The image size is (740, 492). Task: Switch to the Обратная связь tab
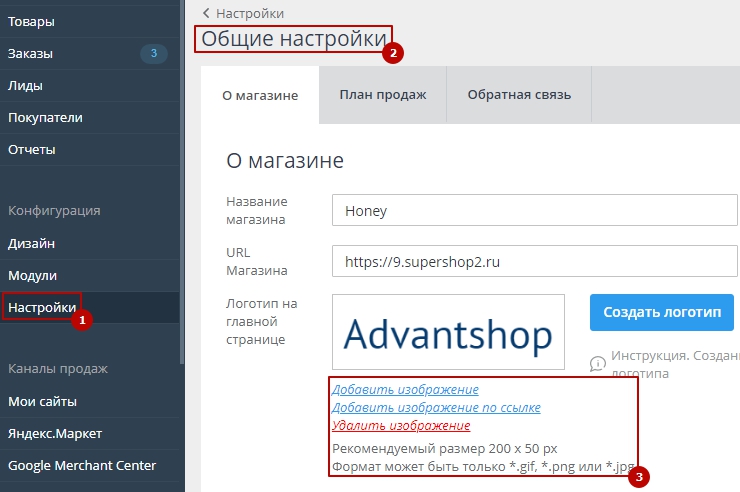[x=519, y=95]
